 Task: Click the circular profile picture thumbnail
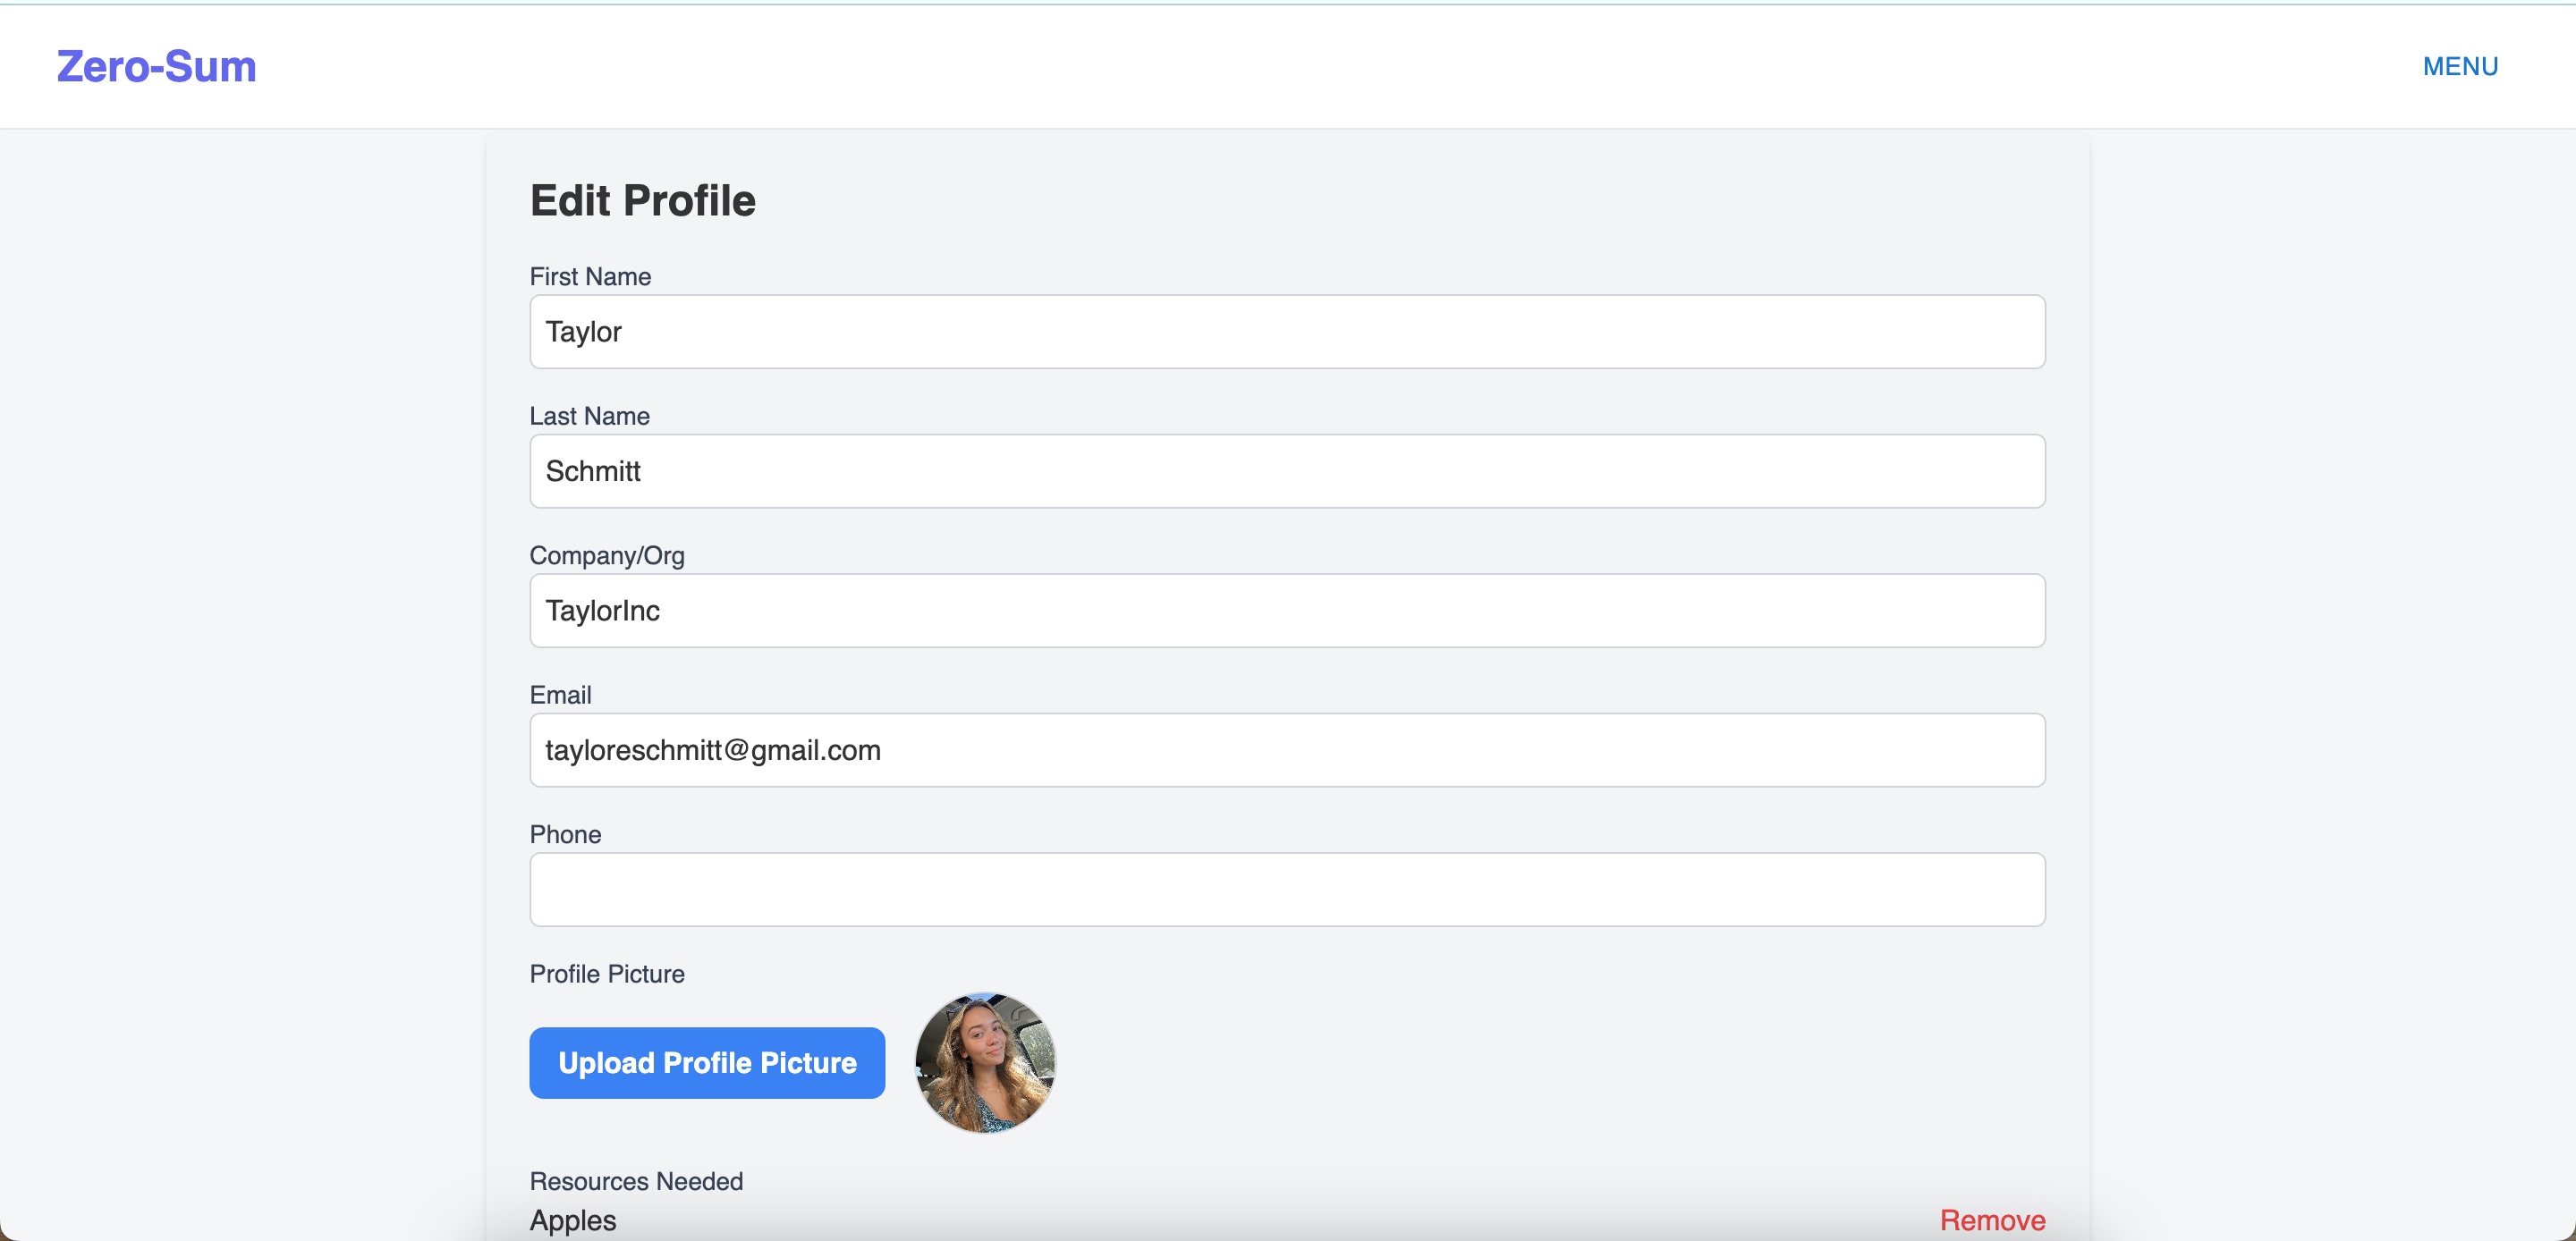click(984, 1062)
